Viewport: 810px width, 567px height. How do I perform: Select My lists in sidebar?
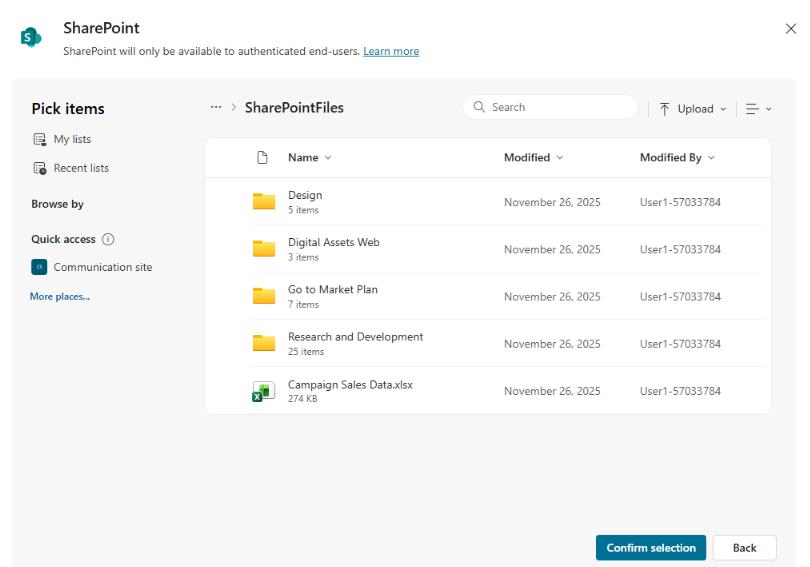tap(72, 140)
